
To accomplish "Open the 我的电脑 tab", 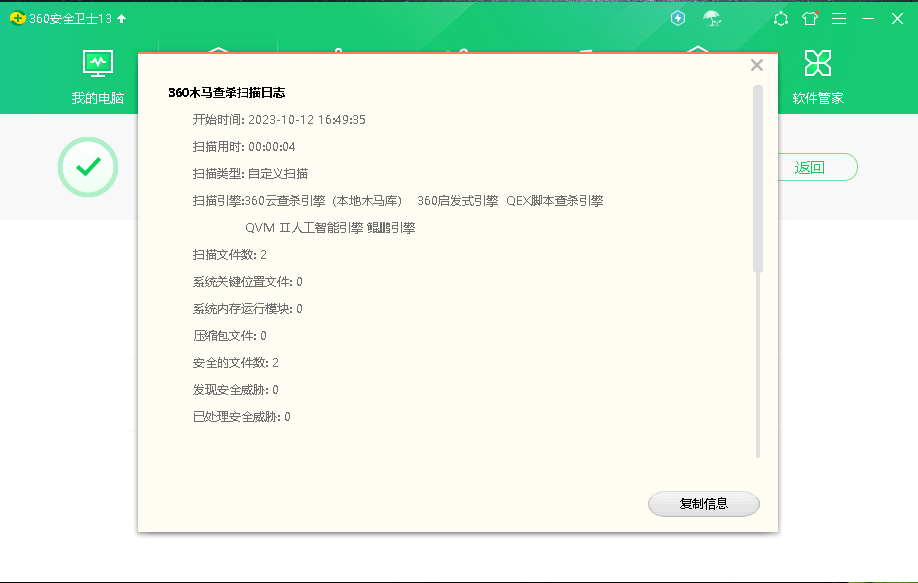I will click(97, 78).
